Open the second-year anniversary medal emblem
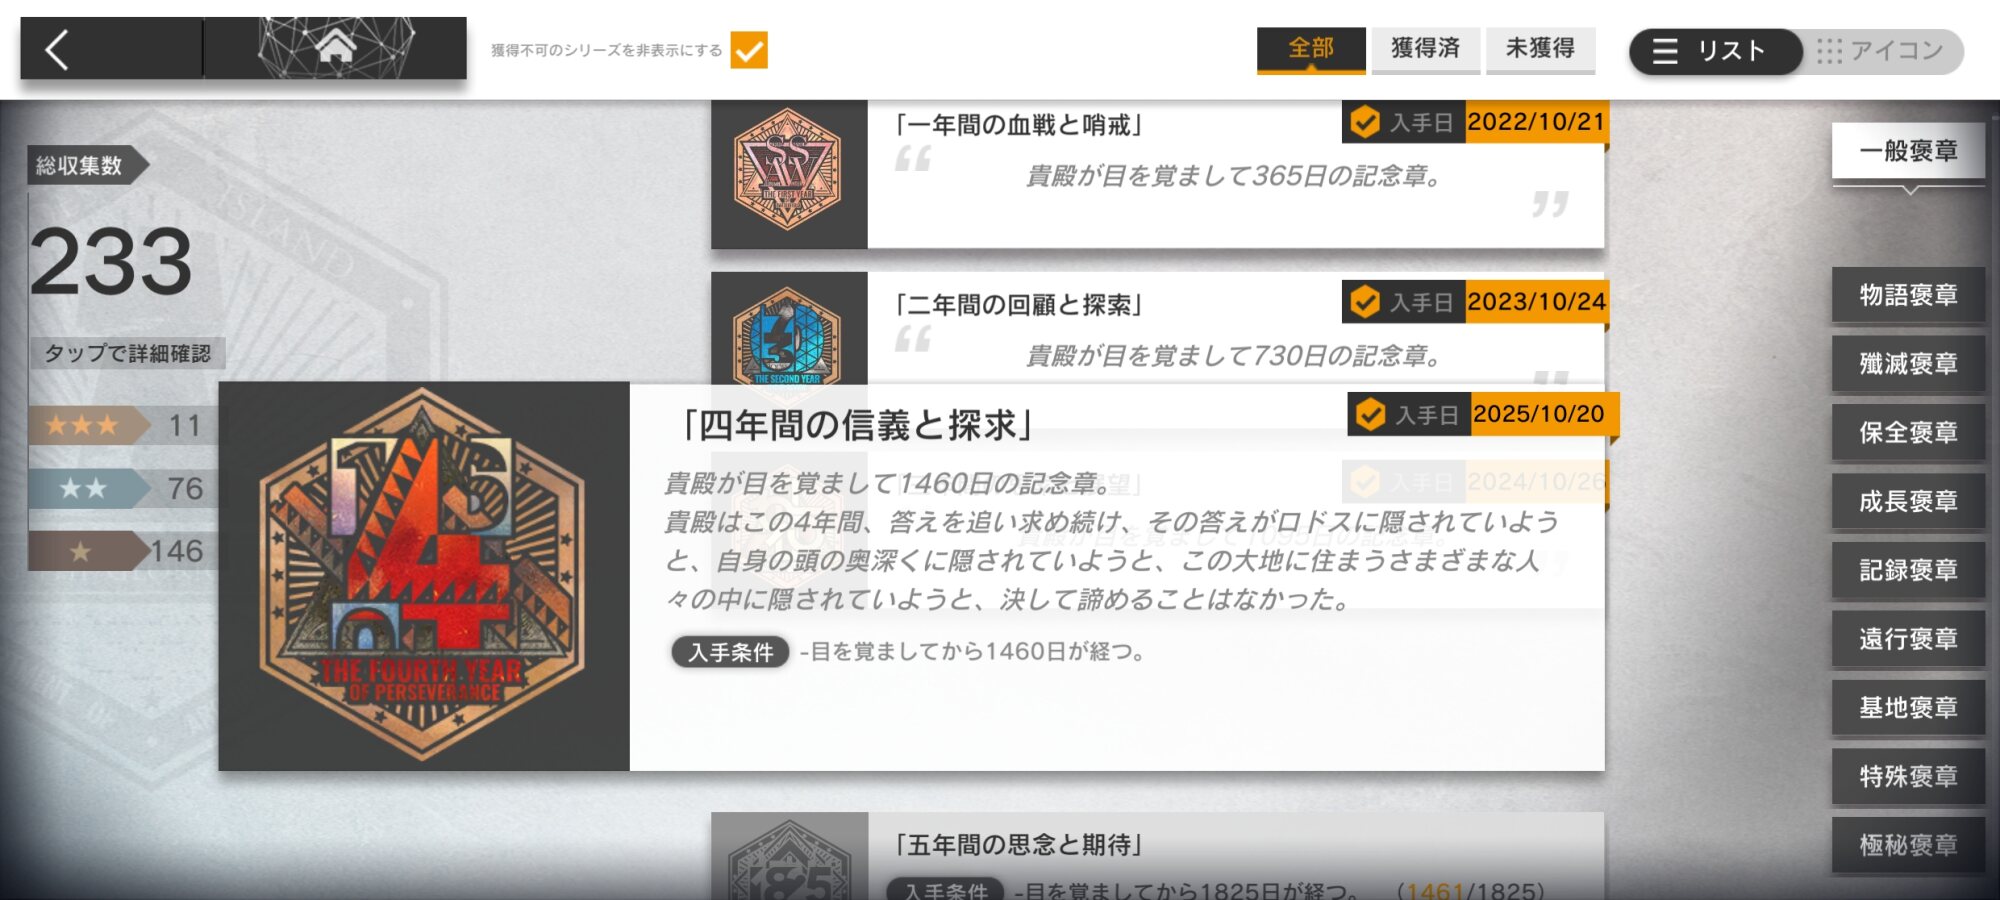 pos(788,330)
